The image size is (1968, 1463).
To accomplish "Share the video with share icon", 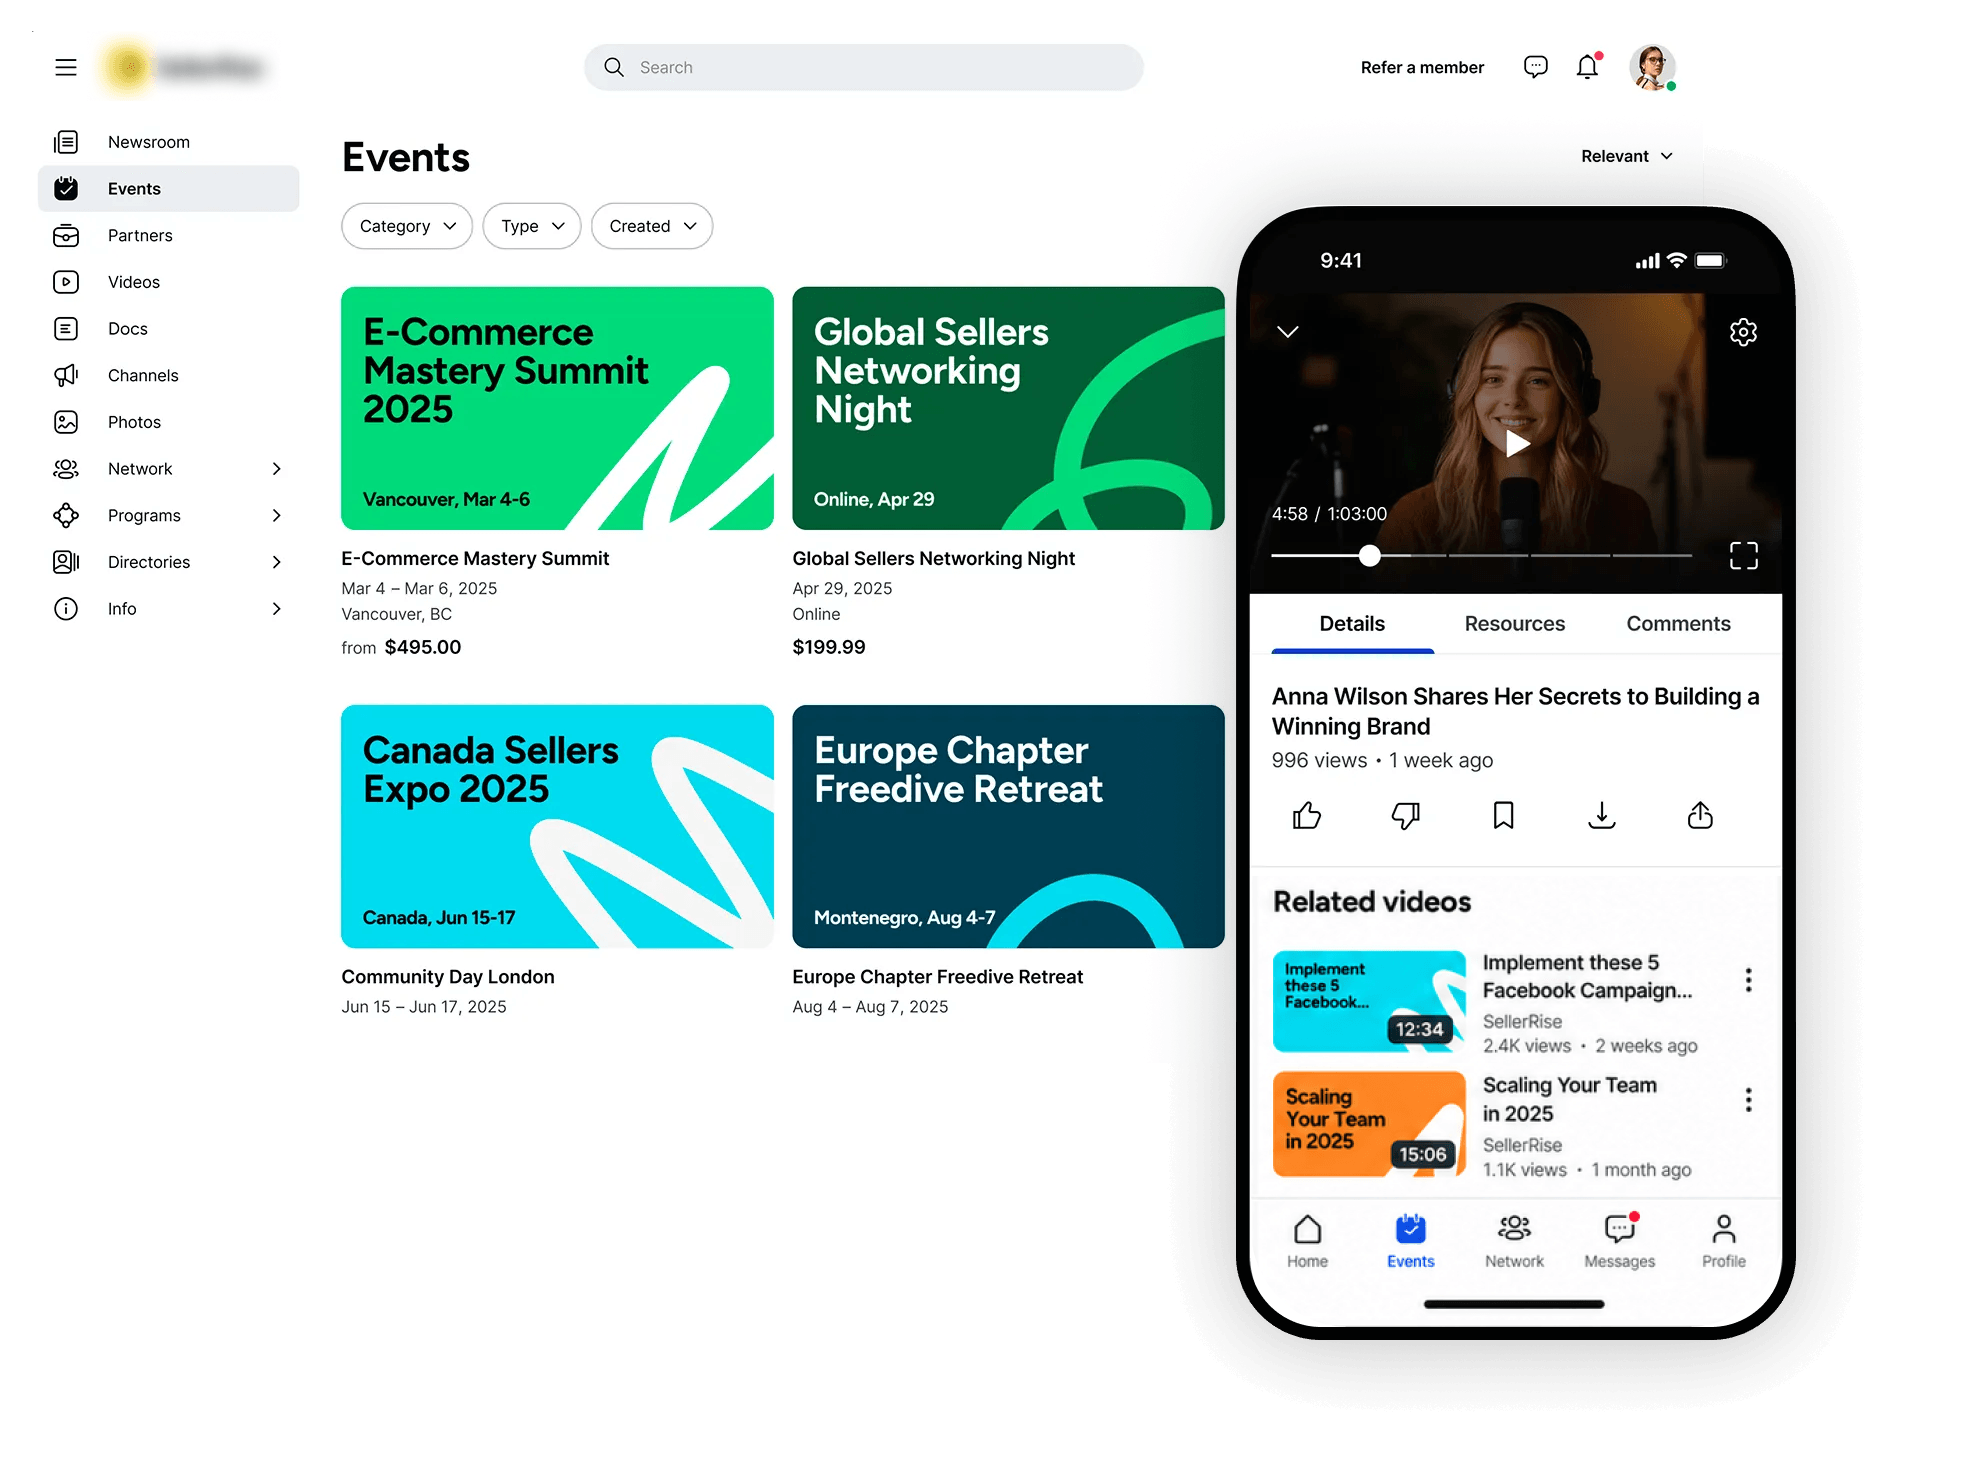I will [x=1700, y=816].
